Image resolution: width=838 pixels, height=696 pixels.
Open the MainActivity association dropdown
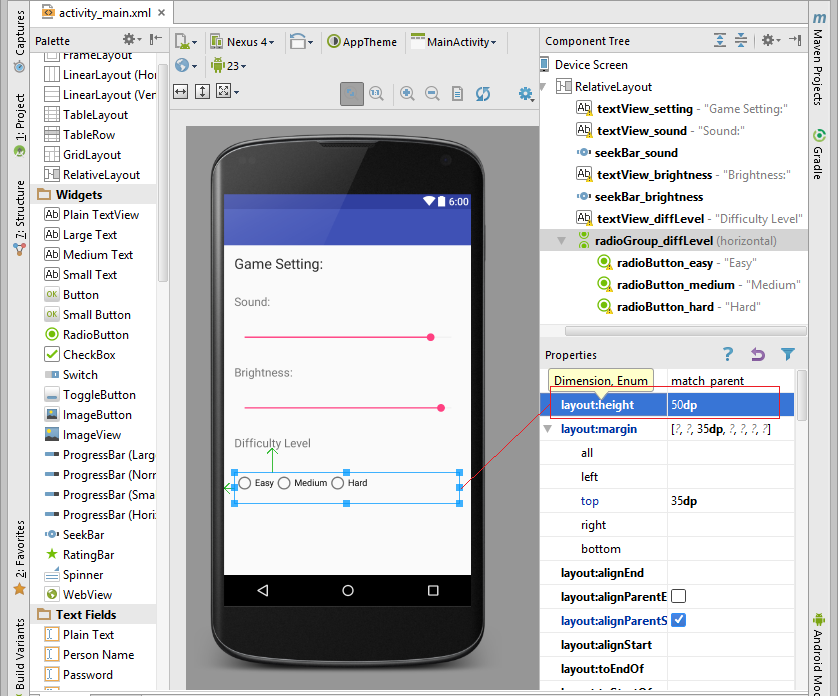pyautogui.click(x=454, y=42)
